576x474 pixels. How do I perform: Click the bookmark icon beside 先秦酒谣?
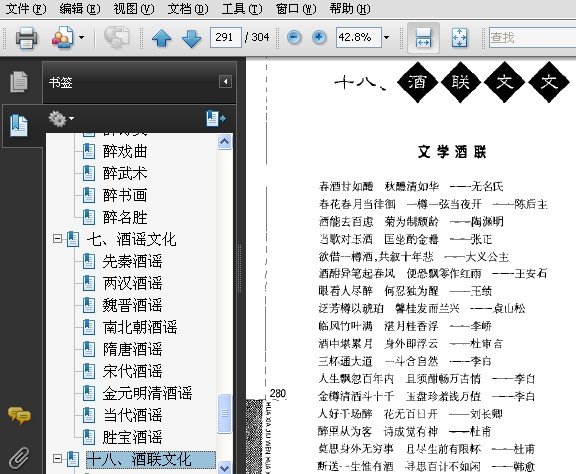(x=89, y=261)
